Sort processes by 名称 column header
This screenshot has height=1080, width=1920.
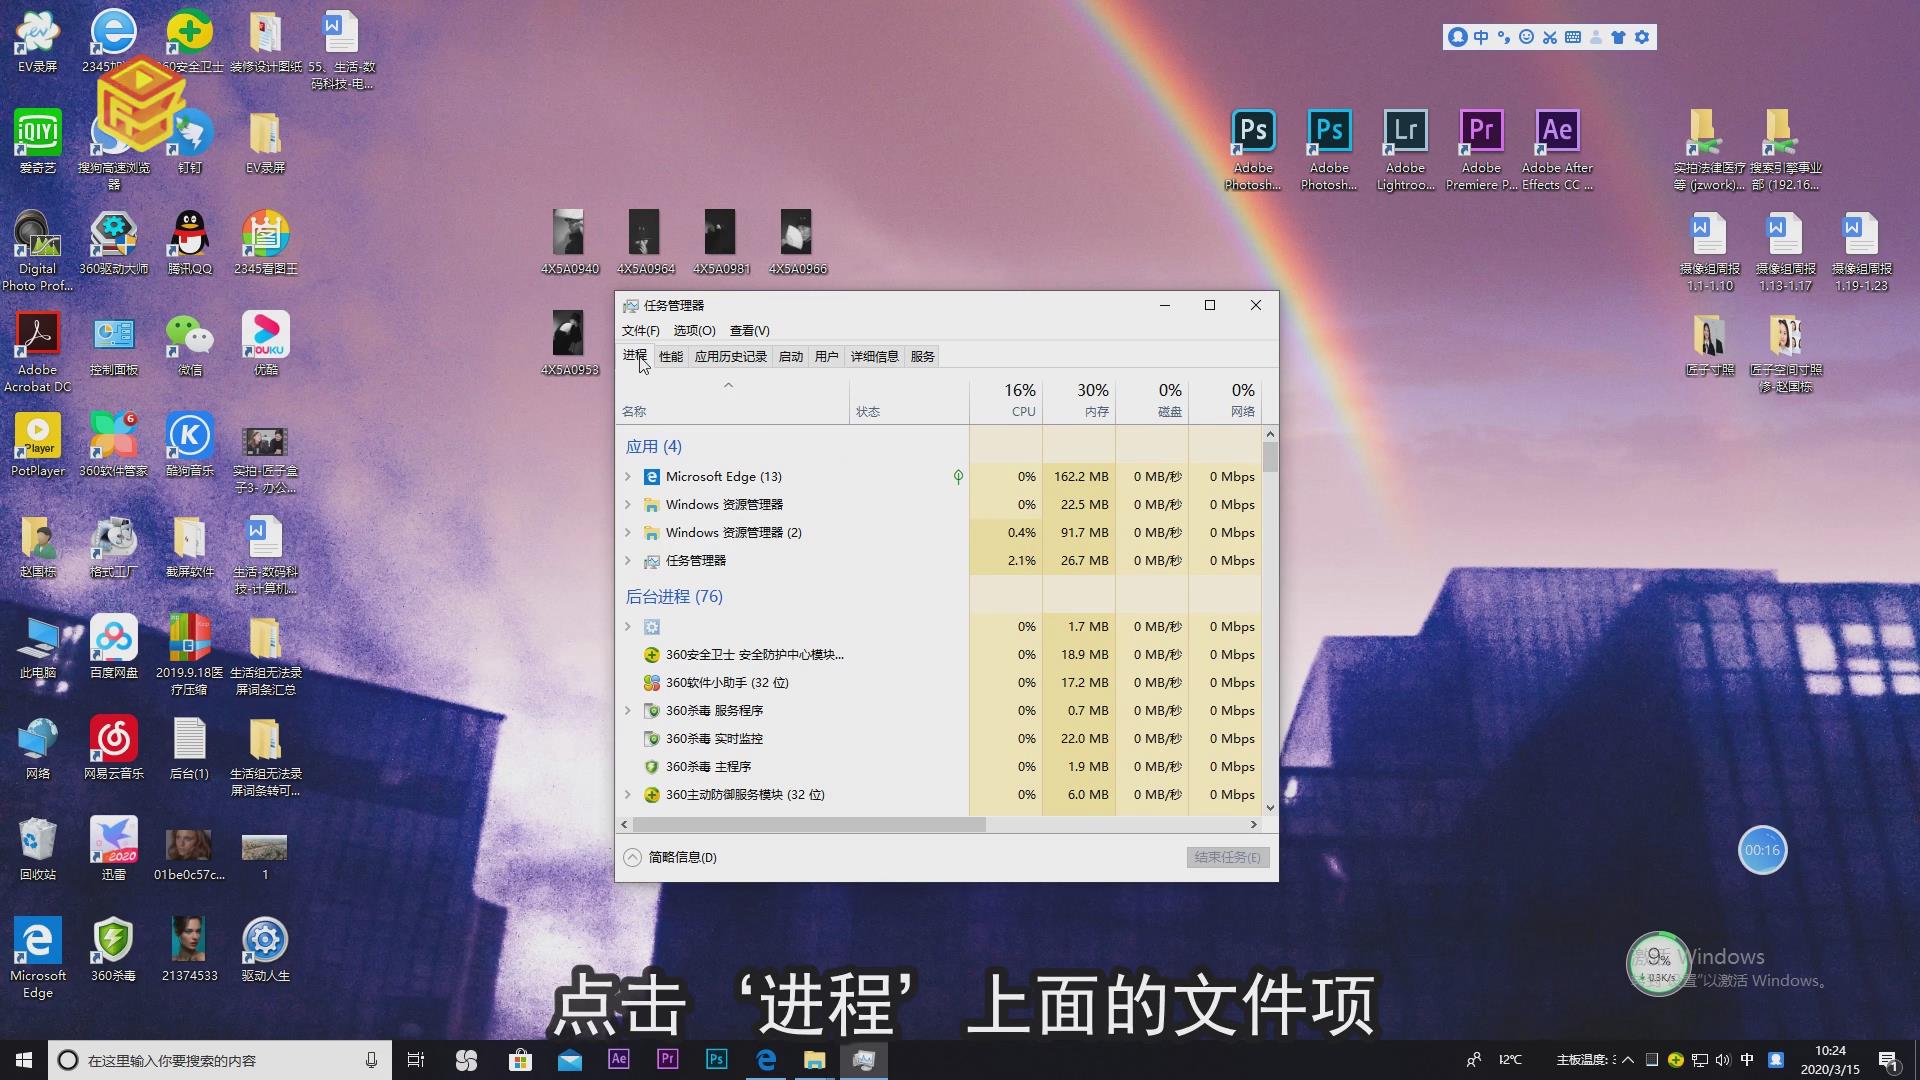point(733,400)
